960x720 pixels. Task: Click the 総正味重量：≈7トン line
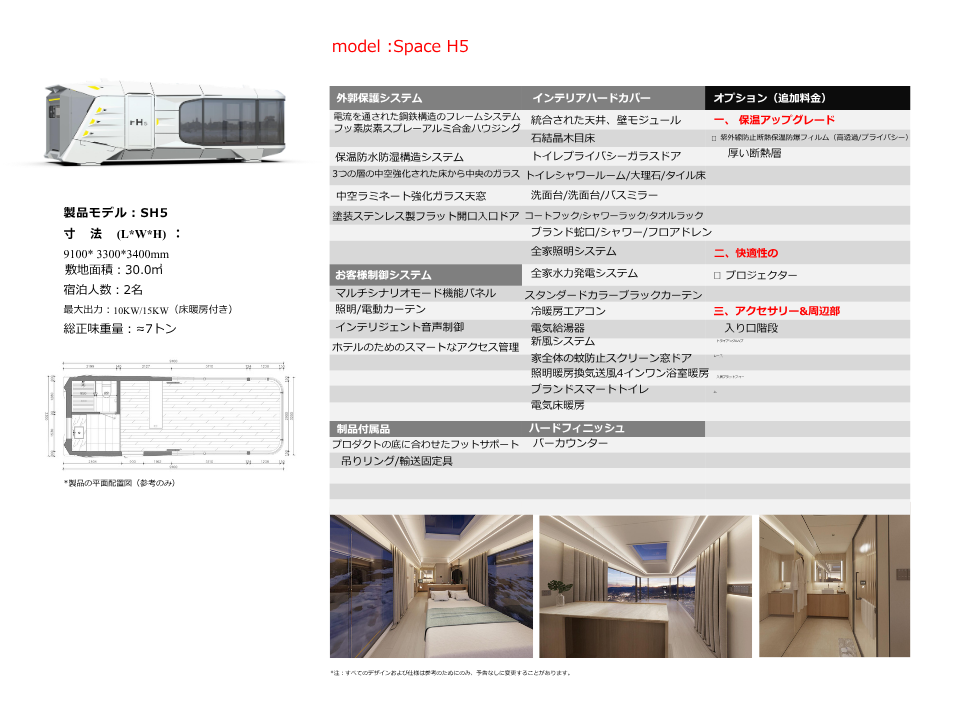pos(120,329)
